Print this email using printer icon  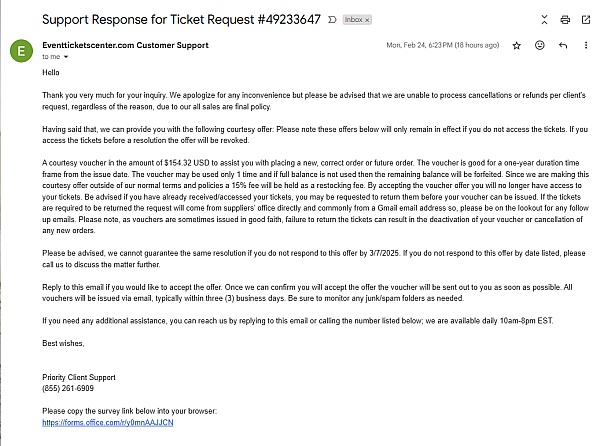565,19
